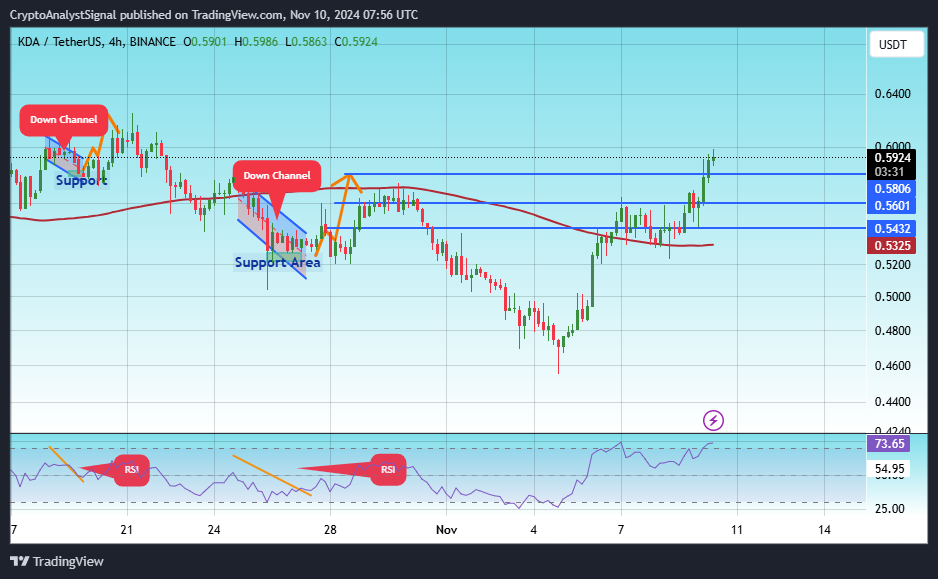Click the 0.6400 price axis label
This screenshot has height=579, width=938.
pos(893,94)
